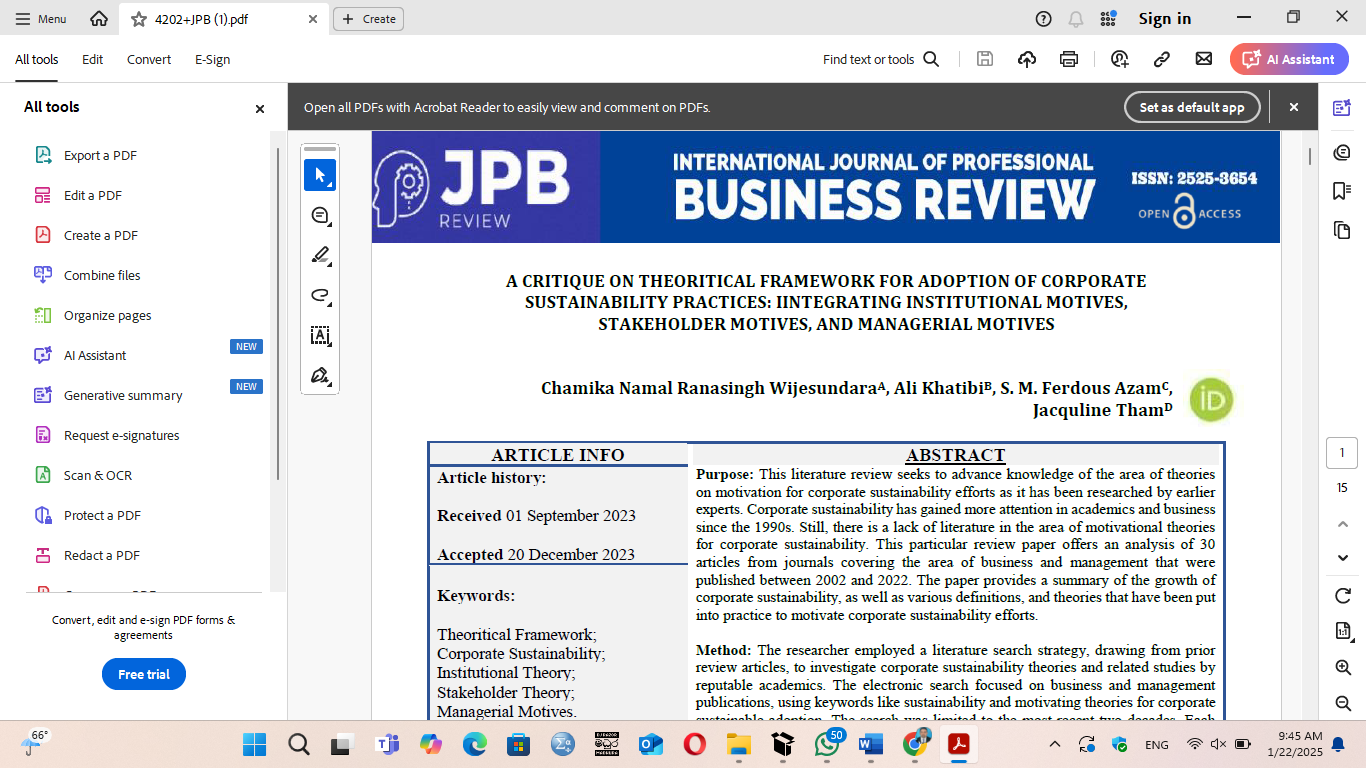The height and width of the screenshot is (768, 1366).
Task: Close the All tools panel
Action: point(260,109)
